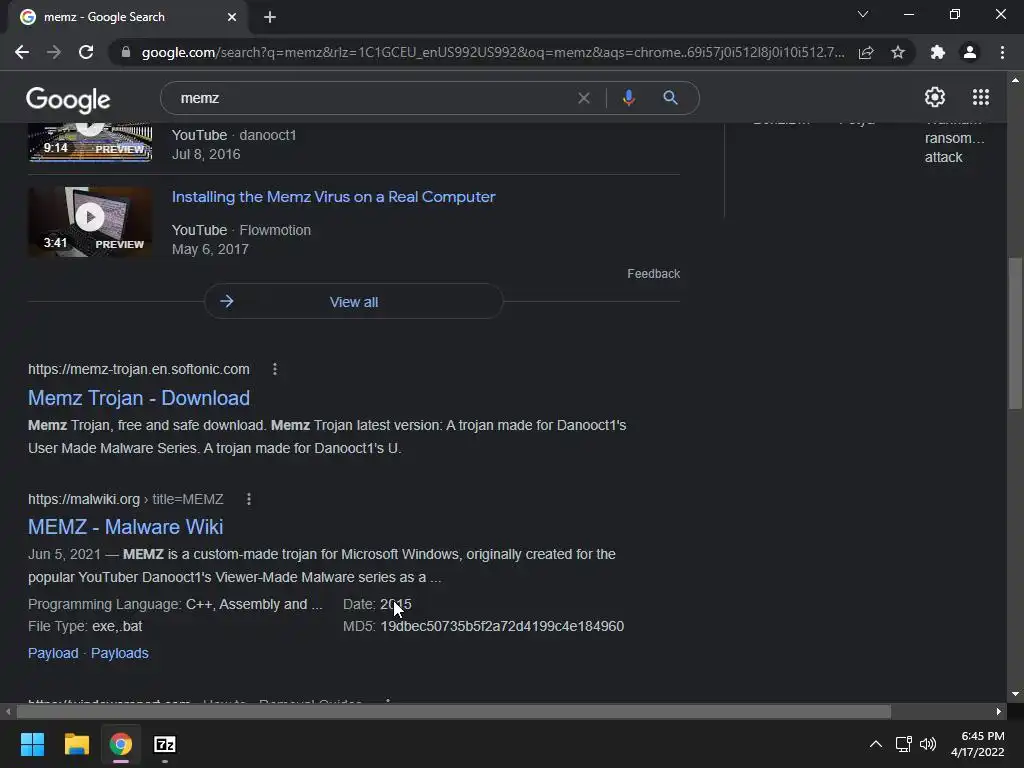The height and width of the screenshot is (768, 1024).
Task: Open the network status tray icon
Action: click(x=904, y=744)
